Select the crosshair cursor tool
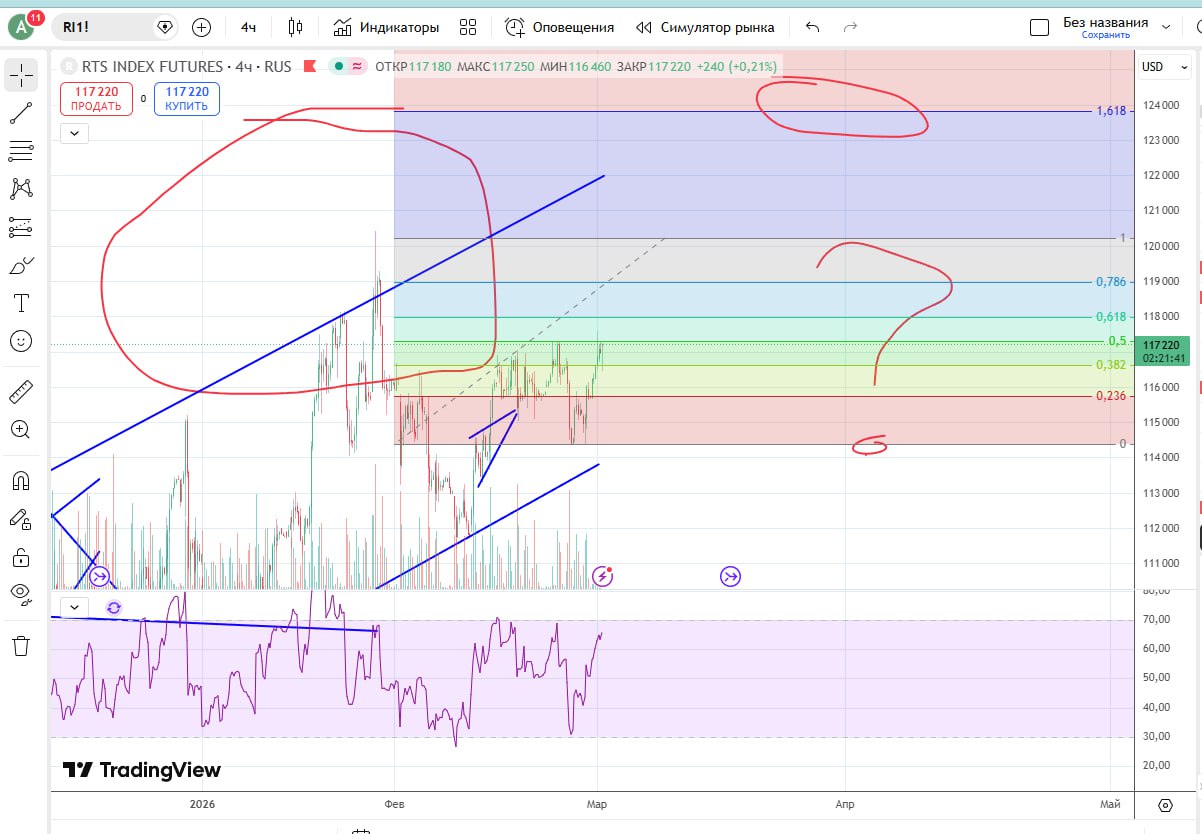This screenshot has height=834, width=1202. [x=21, y=75]
